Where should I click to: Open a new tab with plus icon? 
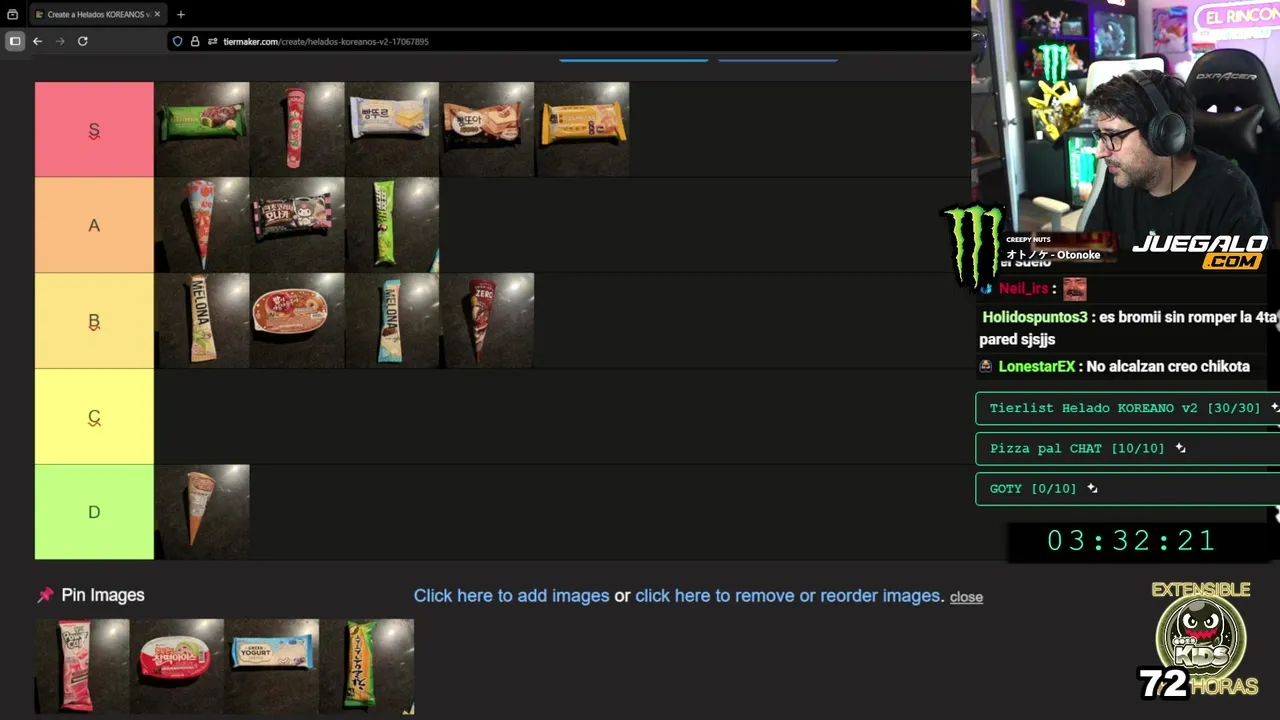181,14
